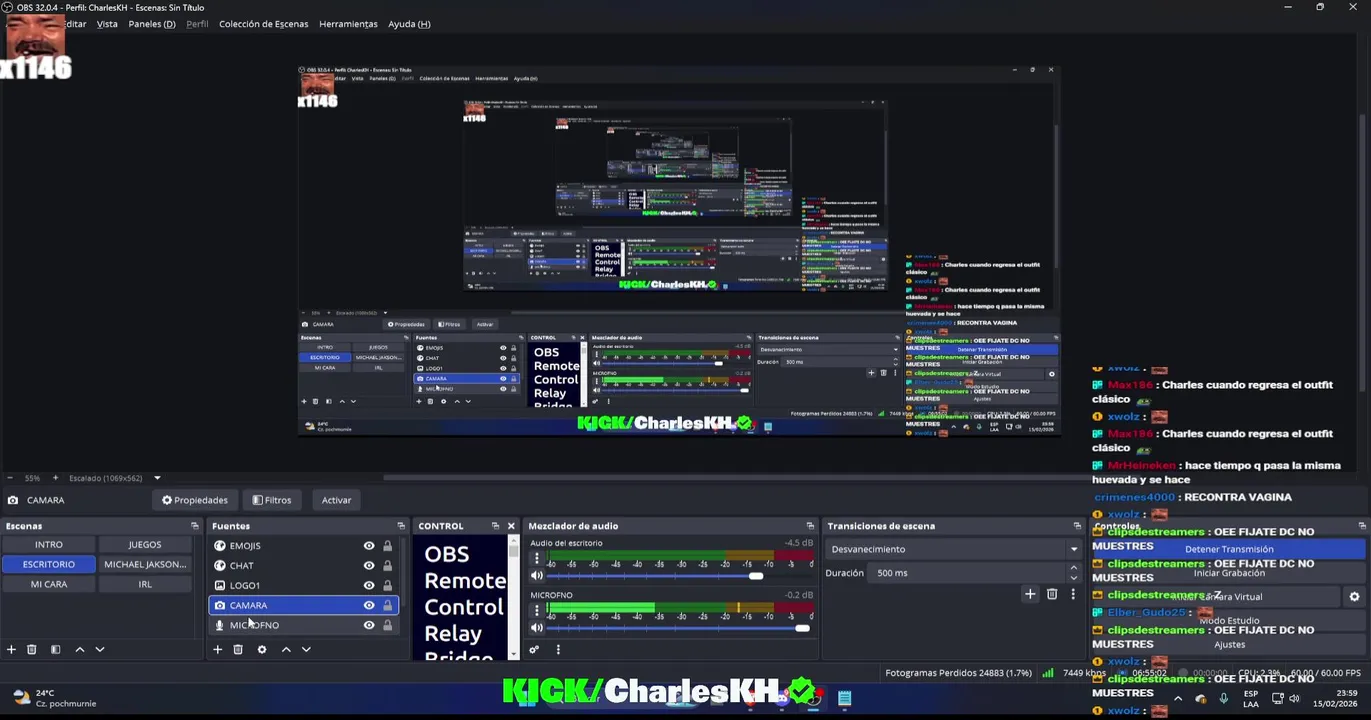Close the CONTROL dock
Screen dimensions: 1371x720
click(511, 526)
